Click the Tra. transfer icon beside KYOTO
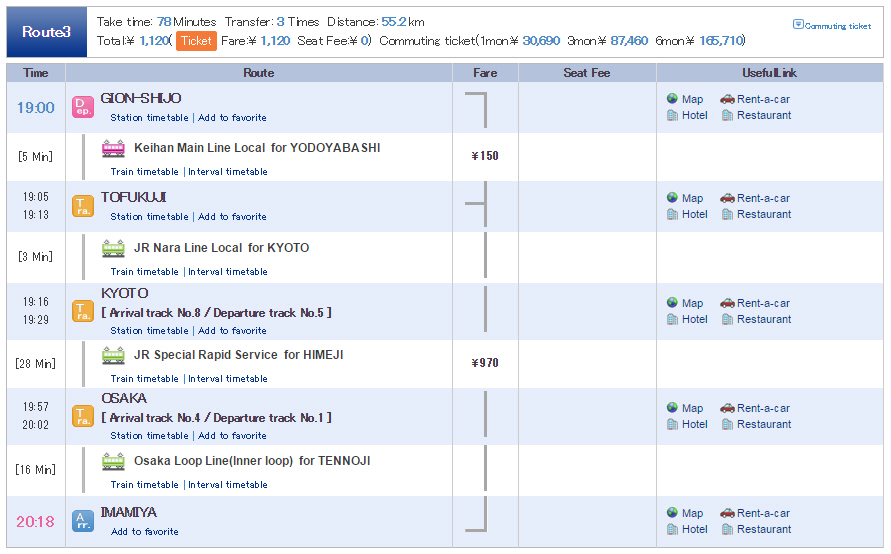Viewport: 891px width, 554px height. [x=83, y=311]
